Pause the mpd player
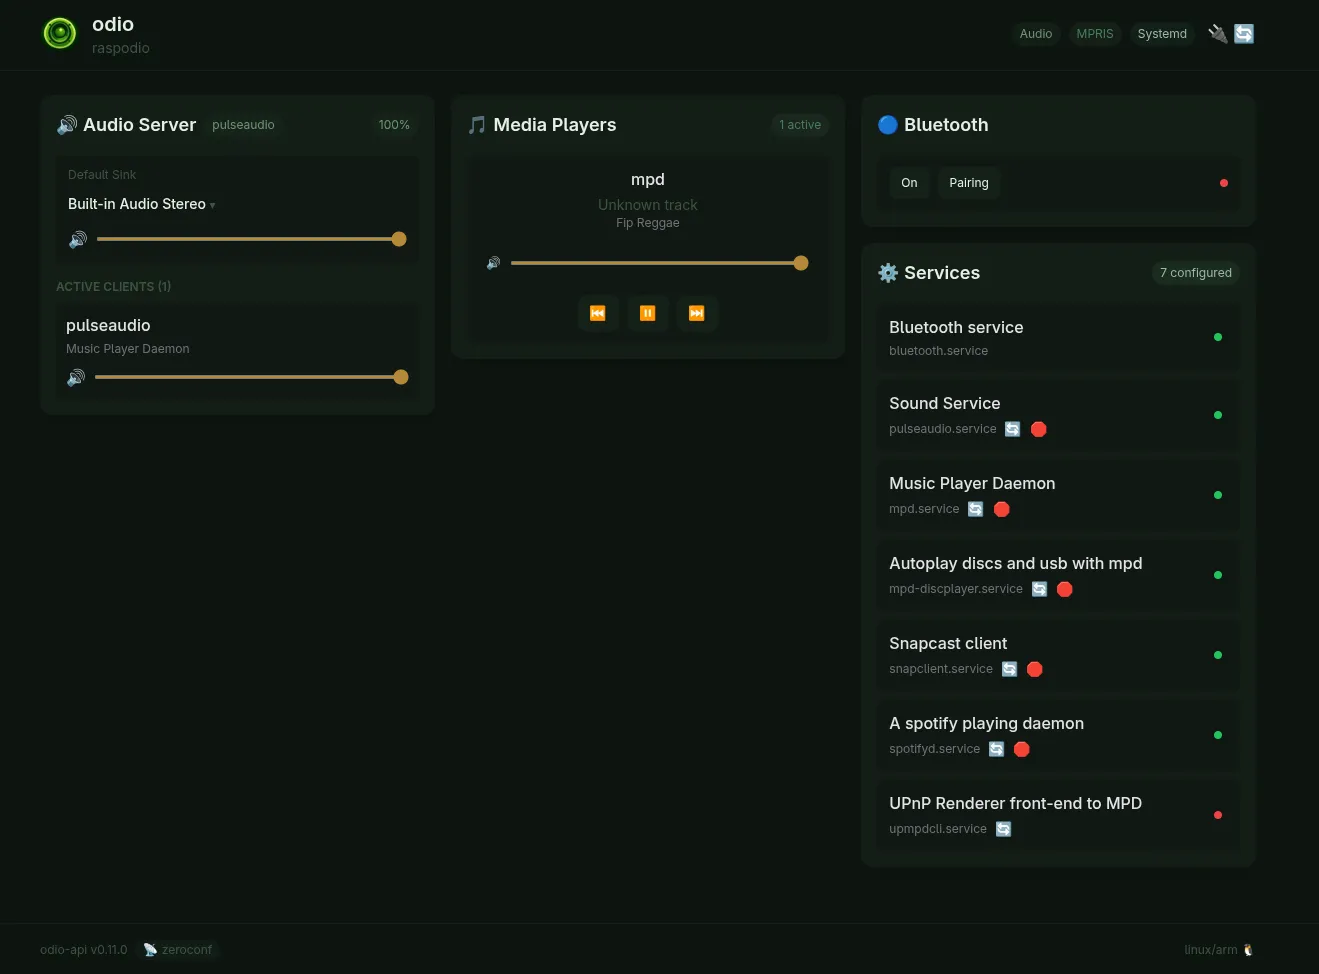 coord(647,313)
